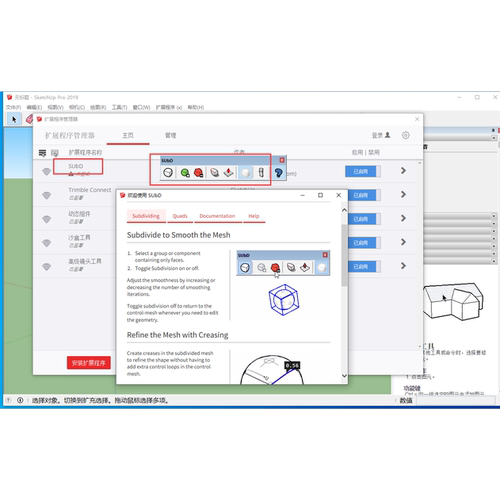Screen dimensions: 500x500
Task: Click the leftmost status bar icon
Action: 9,400
